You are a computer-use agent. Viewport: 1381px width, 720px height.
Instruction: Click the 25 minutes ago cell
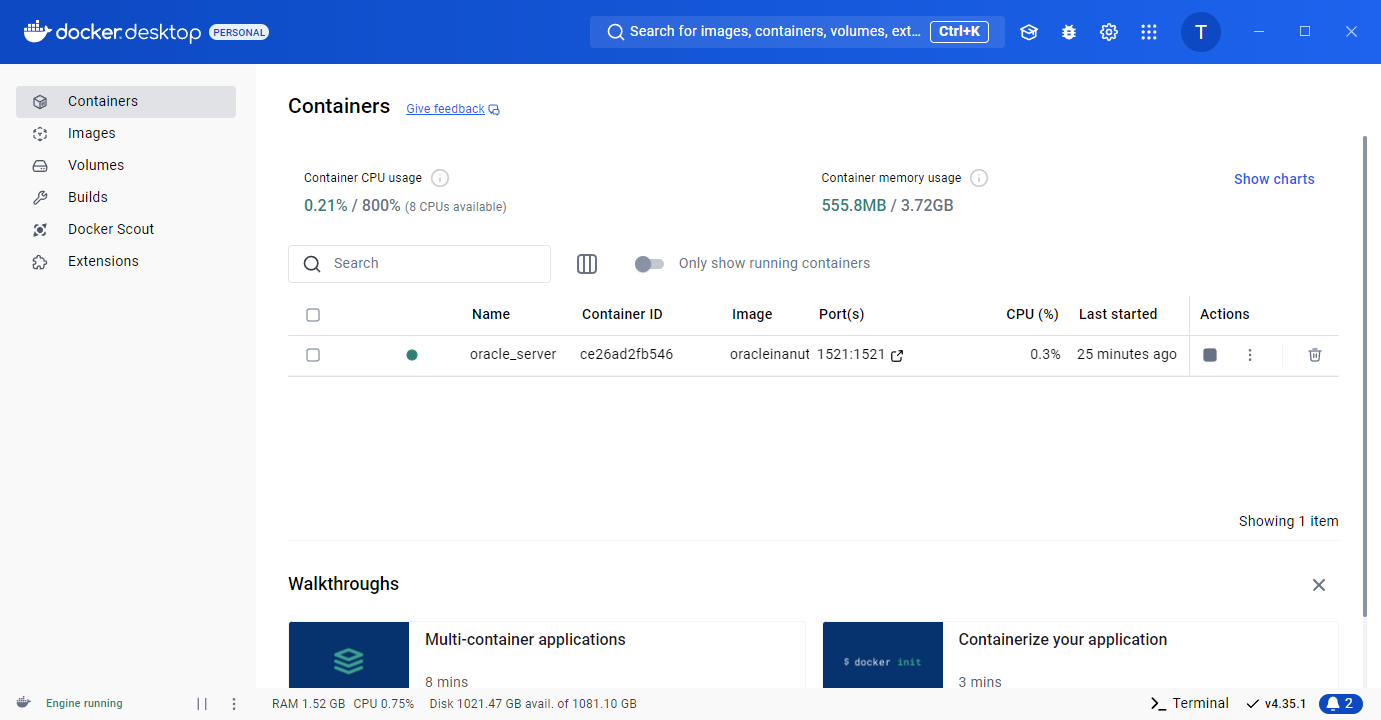point(1127,355)
